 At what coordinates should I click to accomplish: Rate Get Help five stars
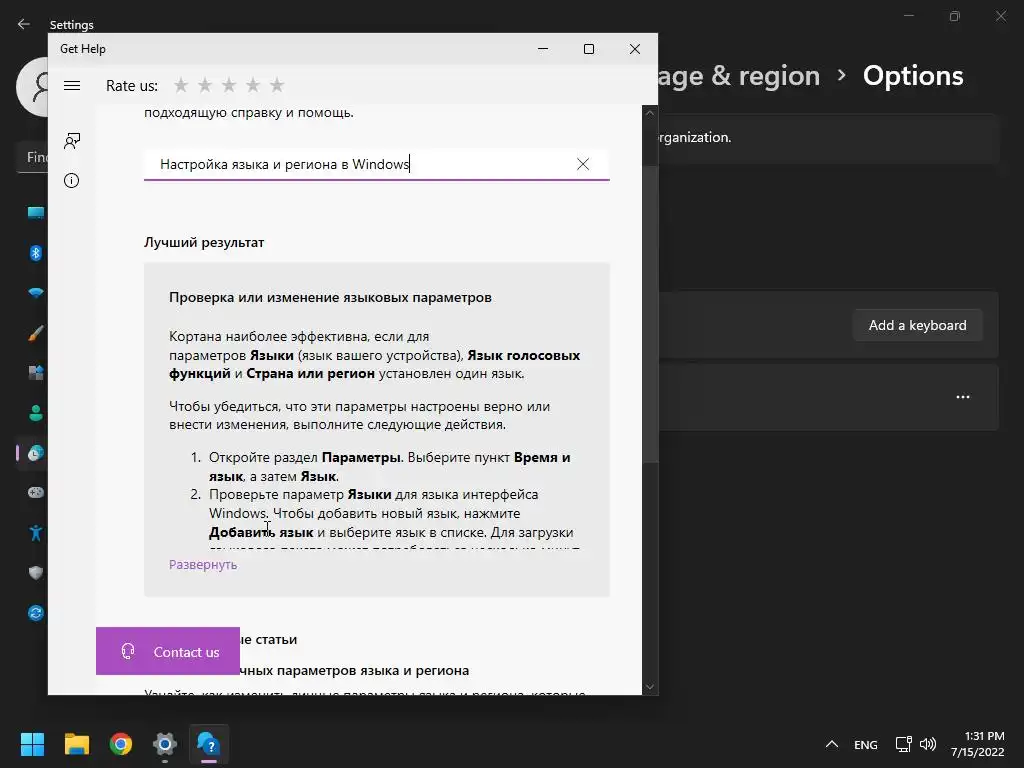tap(277, 85)
